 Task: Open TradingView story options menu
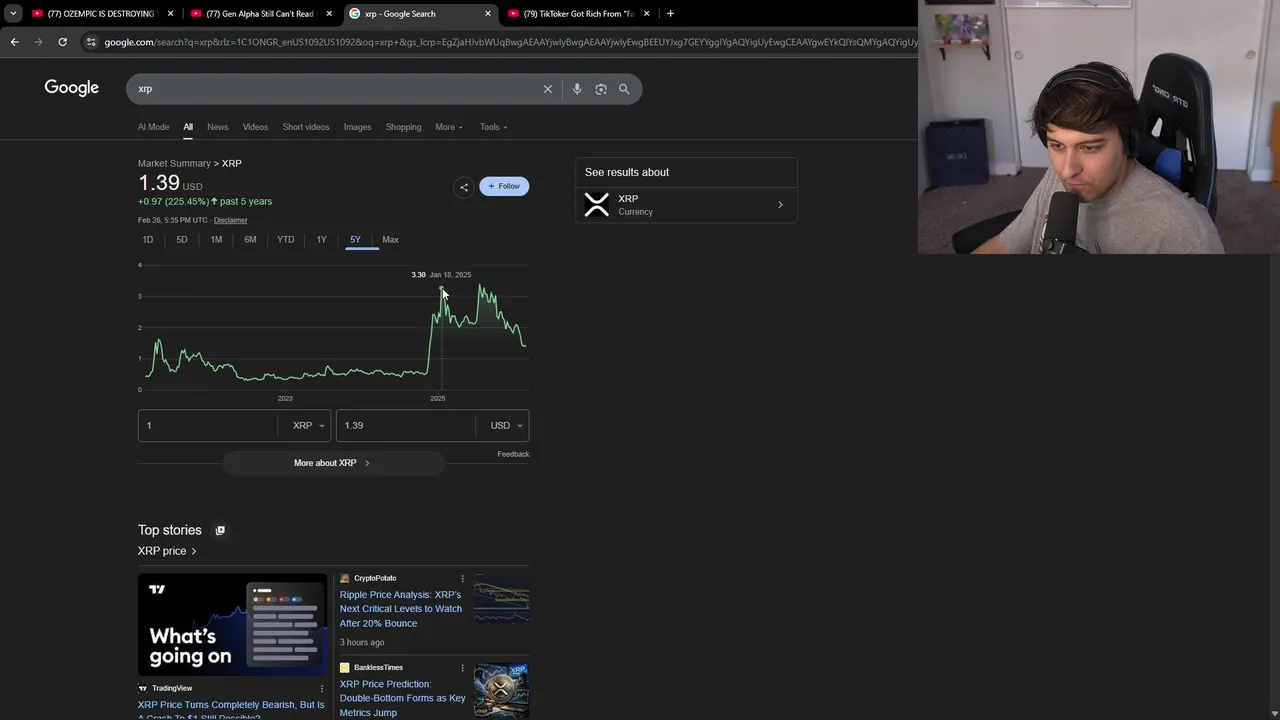[x=322, y=689]
